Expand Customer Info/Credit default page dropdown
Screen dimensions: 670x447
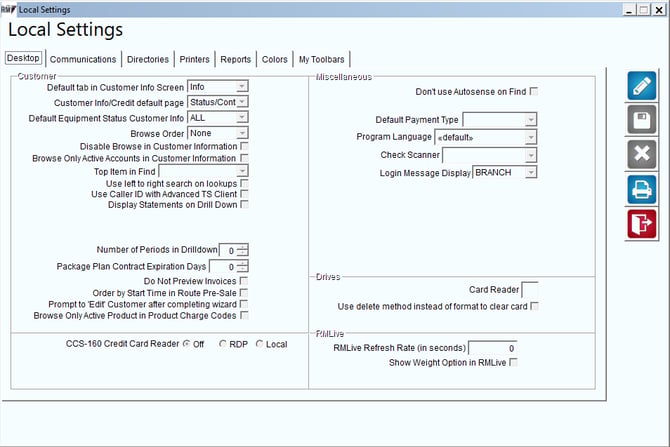click(242, 102)
